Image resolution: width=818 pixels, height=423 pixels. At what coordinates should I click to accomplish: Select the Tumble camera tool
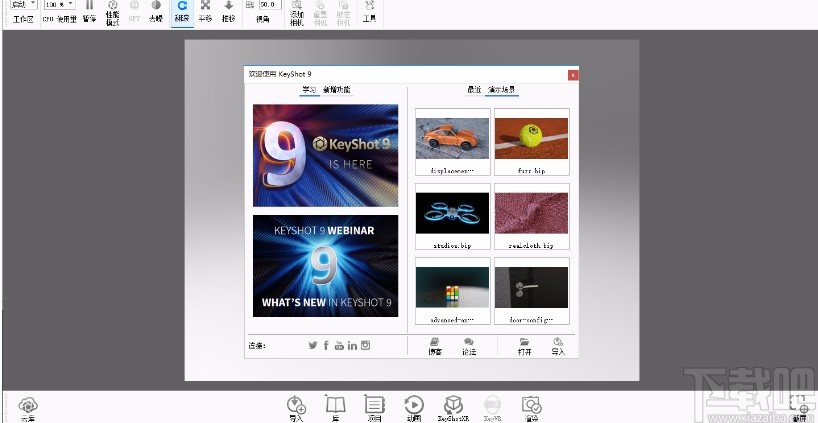click(182, 12)
